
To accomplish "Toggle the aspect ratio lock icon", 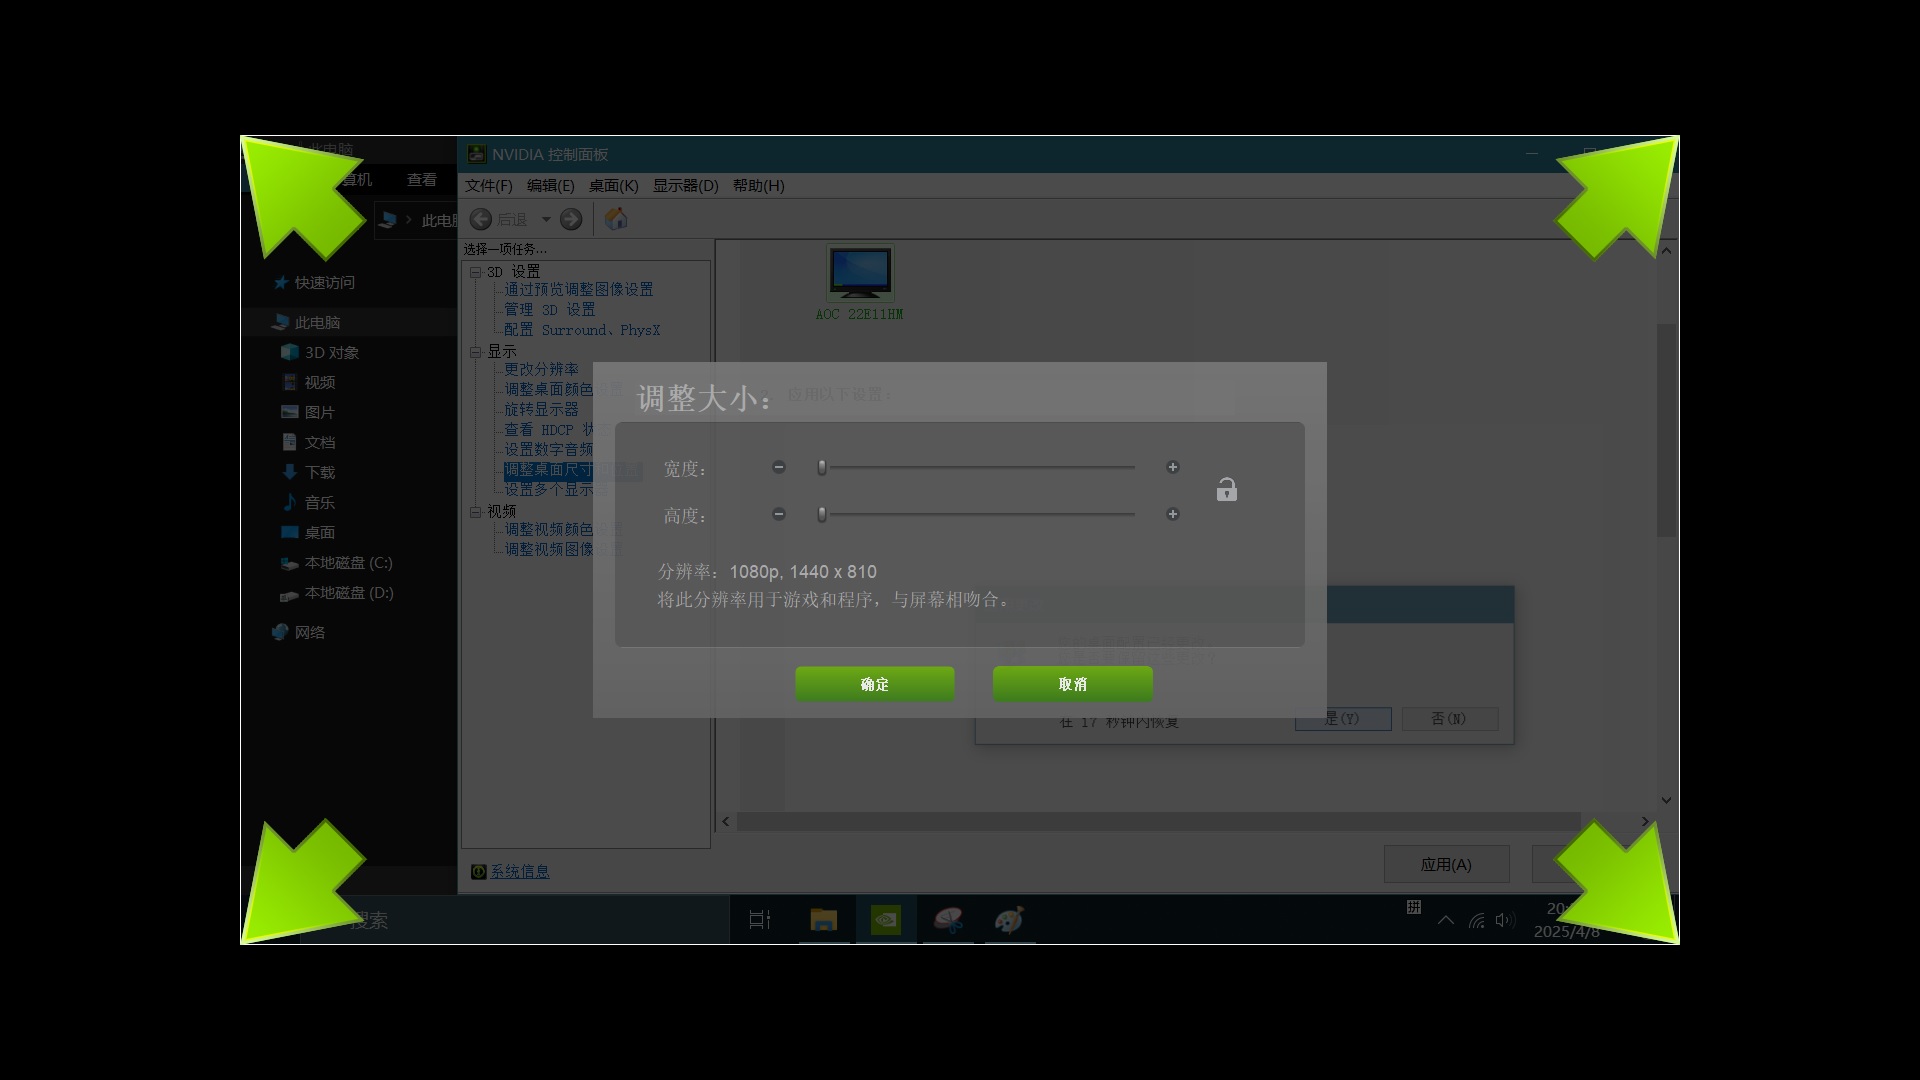I will tap(1226, 490).
